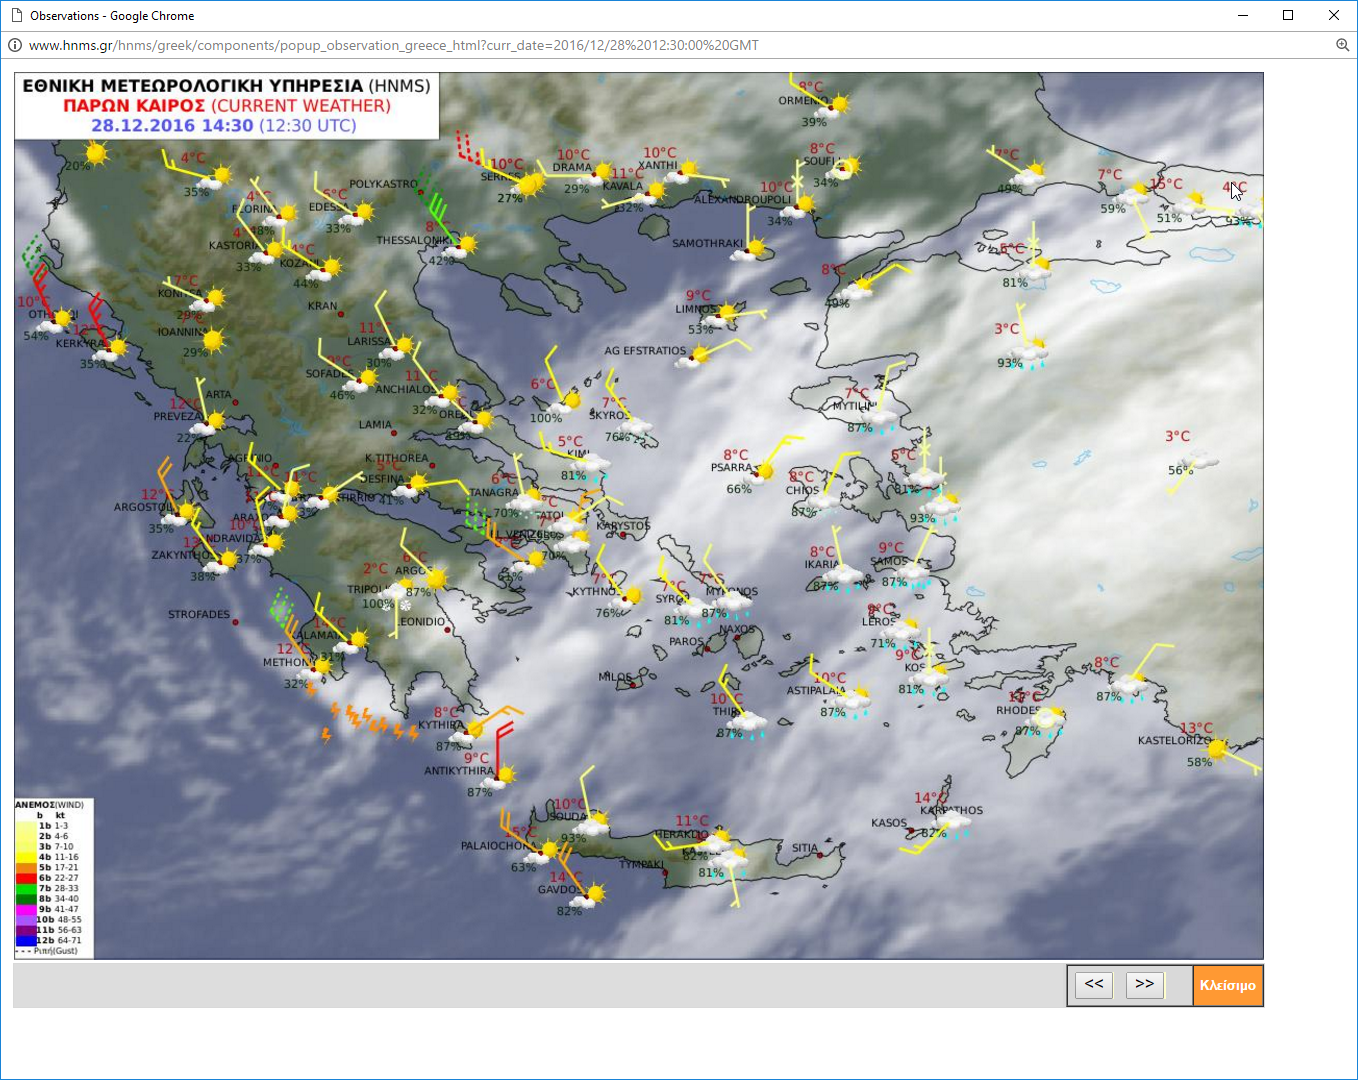Select the sun icon at Ioannina station

coord(213,341)
